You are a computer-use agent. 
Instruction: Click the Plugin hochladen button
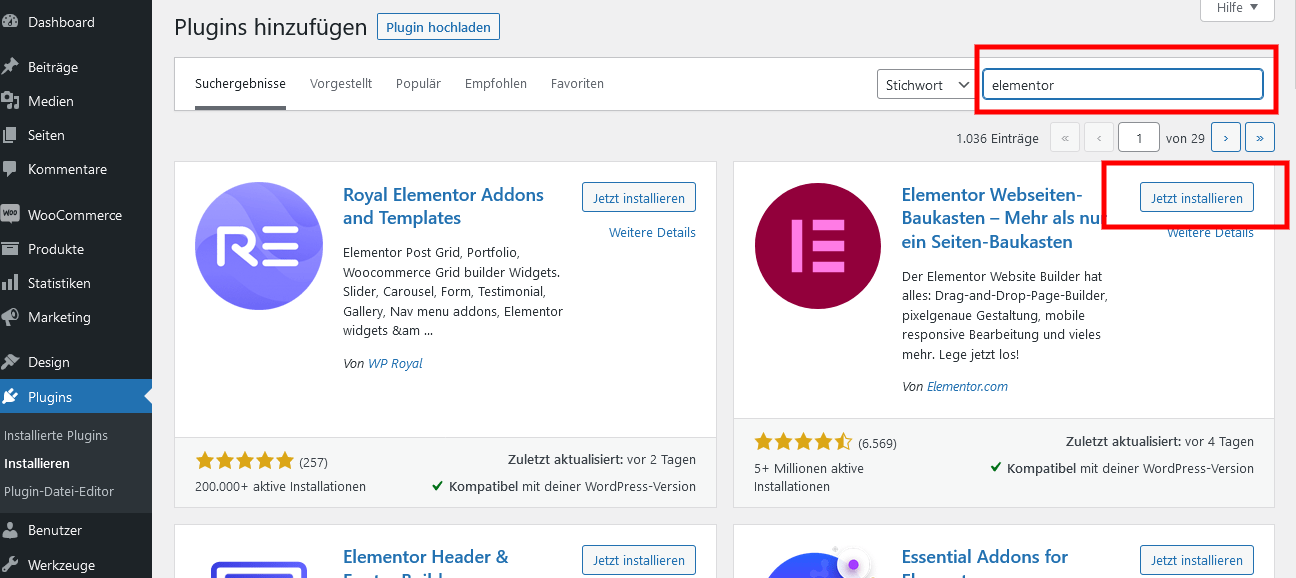click(438, 27)
